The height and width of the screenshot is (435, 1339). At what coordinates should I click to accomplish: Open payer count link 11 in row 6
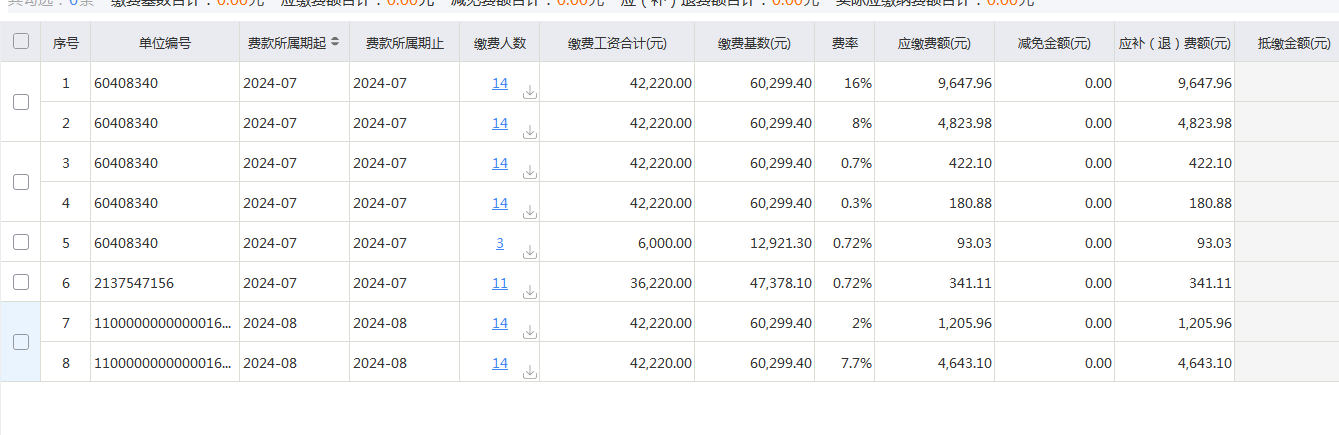pyautogui.click(x=500, y=283)
